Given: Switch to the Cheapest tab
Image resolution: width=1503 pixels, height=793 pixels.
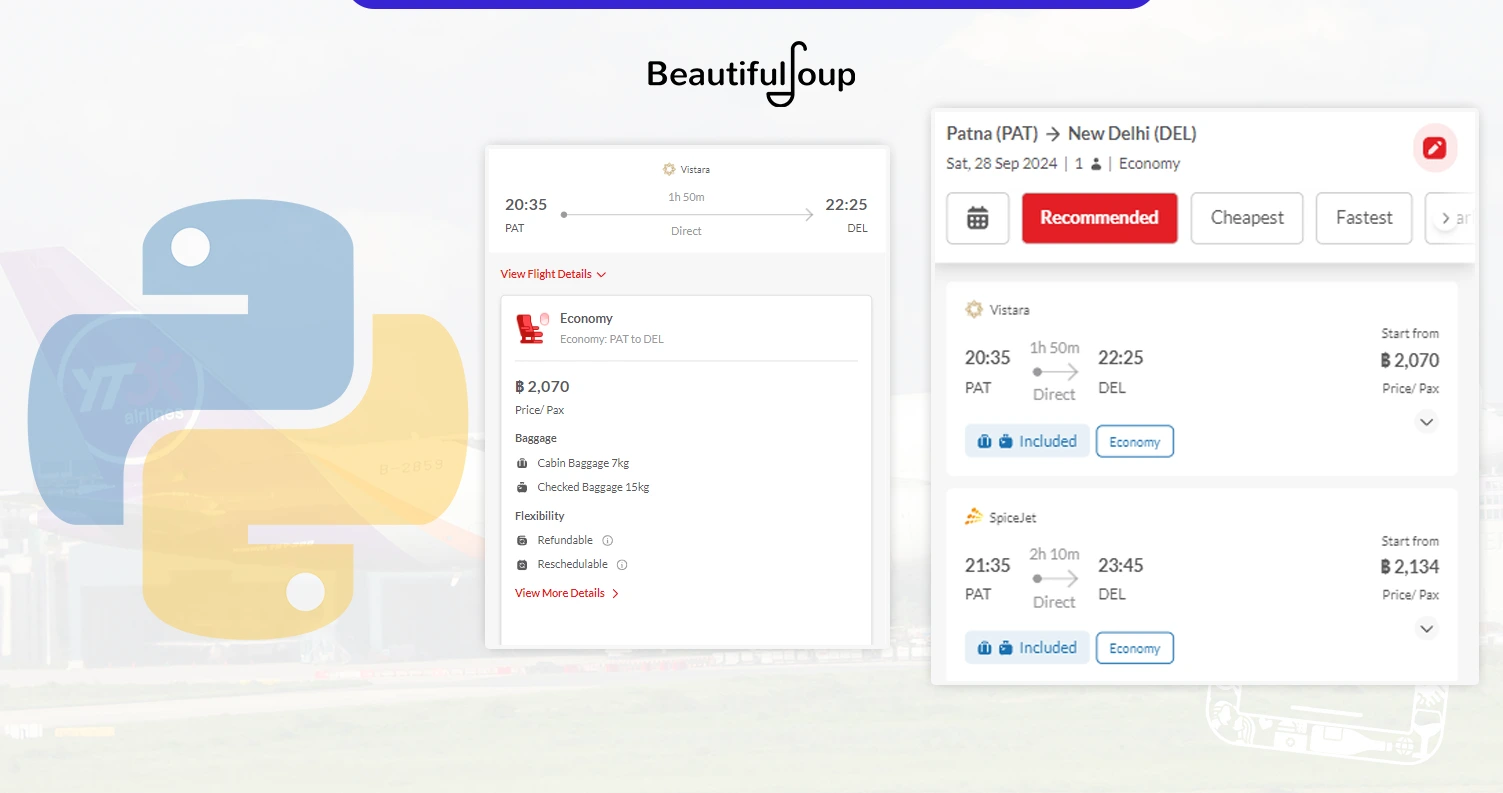Looking at the screenshot, I should click(1246, 218).
